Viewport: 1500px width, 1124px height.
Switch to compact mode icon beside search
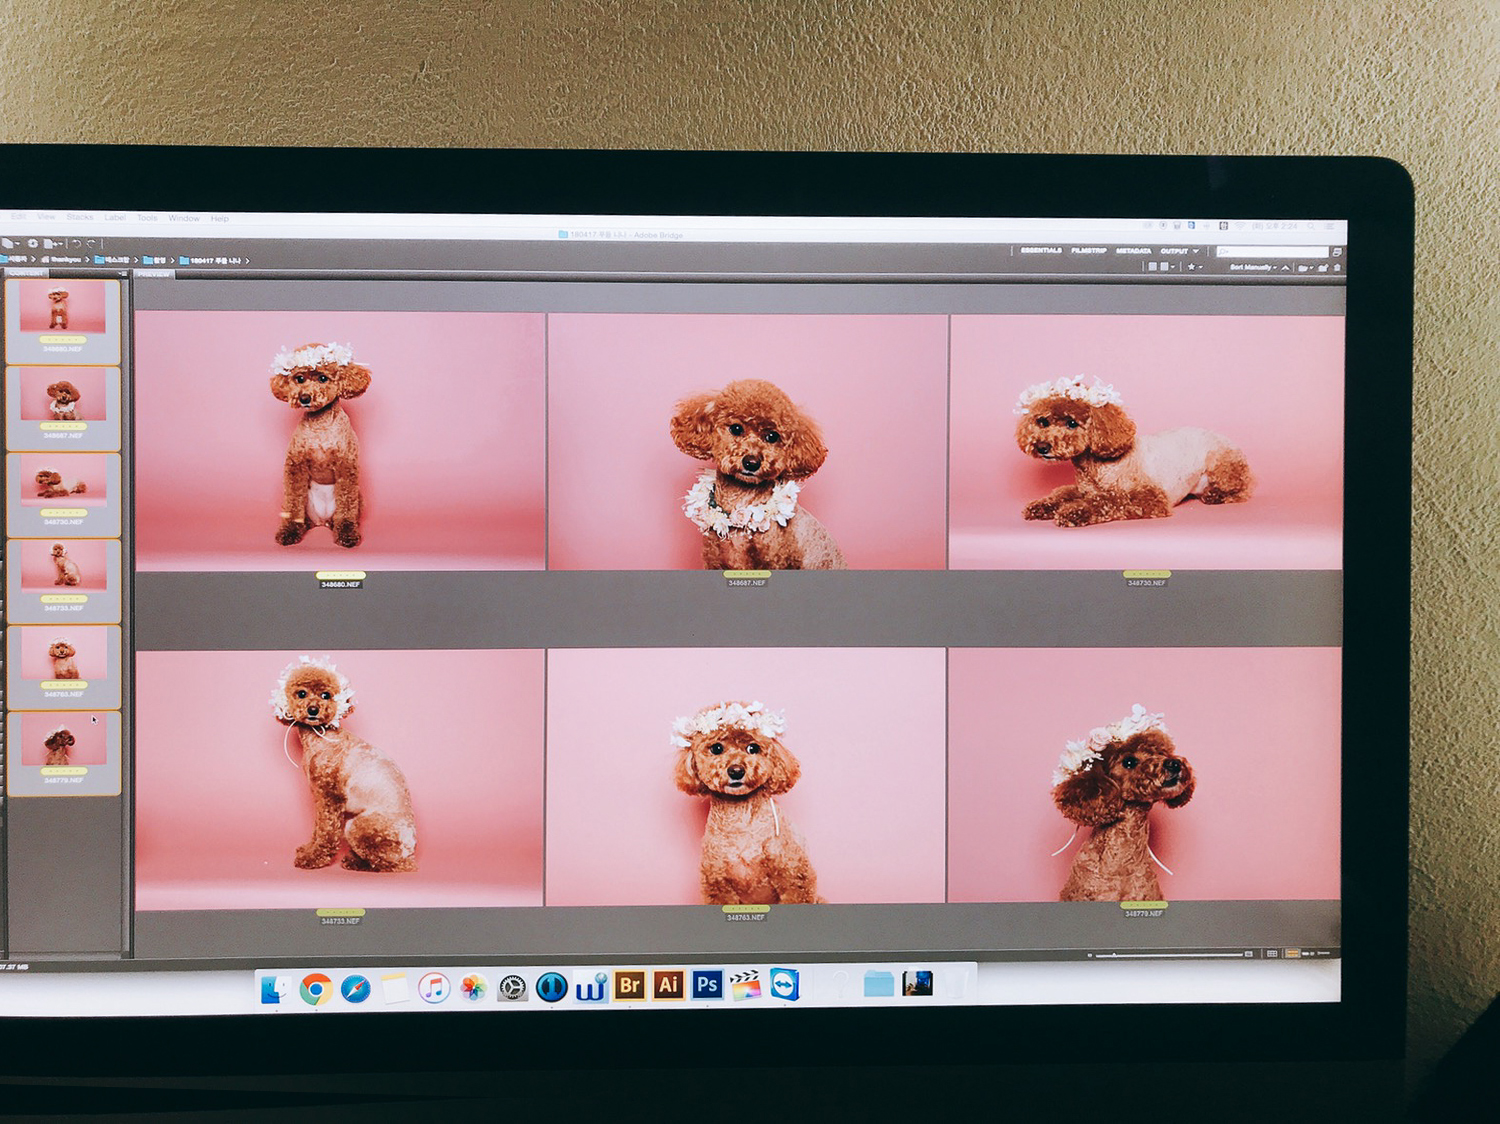point(1337,252)
